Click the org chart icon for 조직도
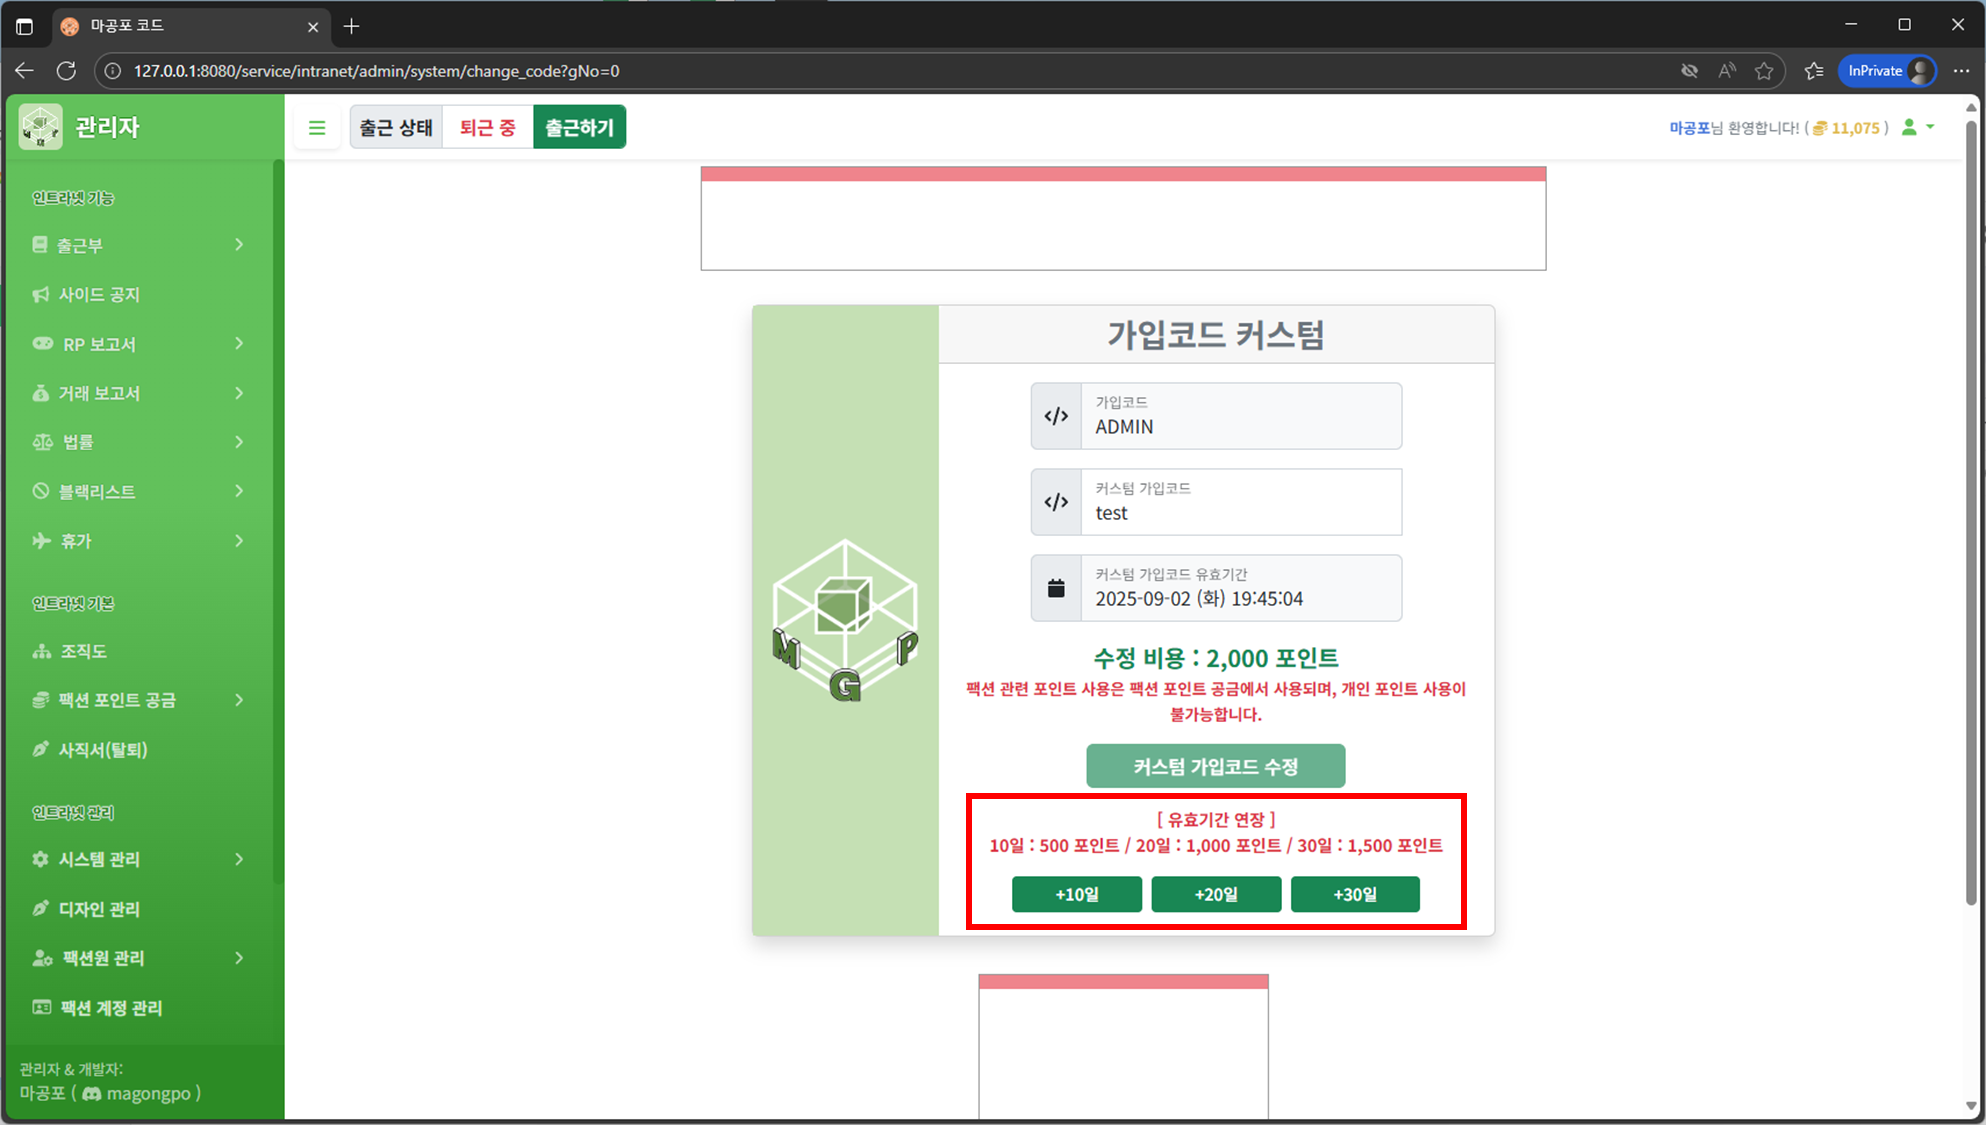1986x1125 pixels. 42,651
